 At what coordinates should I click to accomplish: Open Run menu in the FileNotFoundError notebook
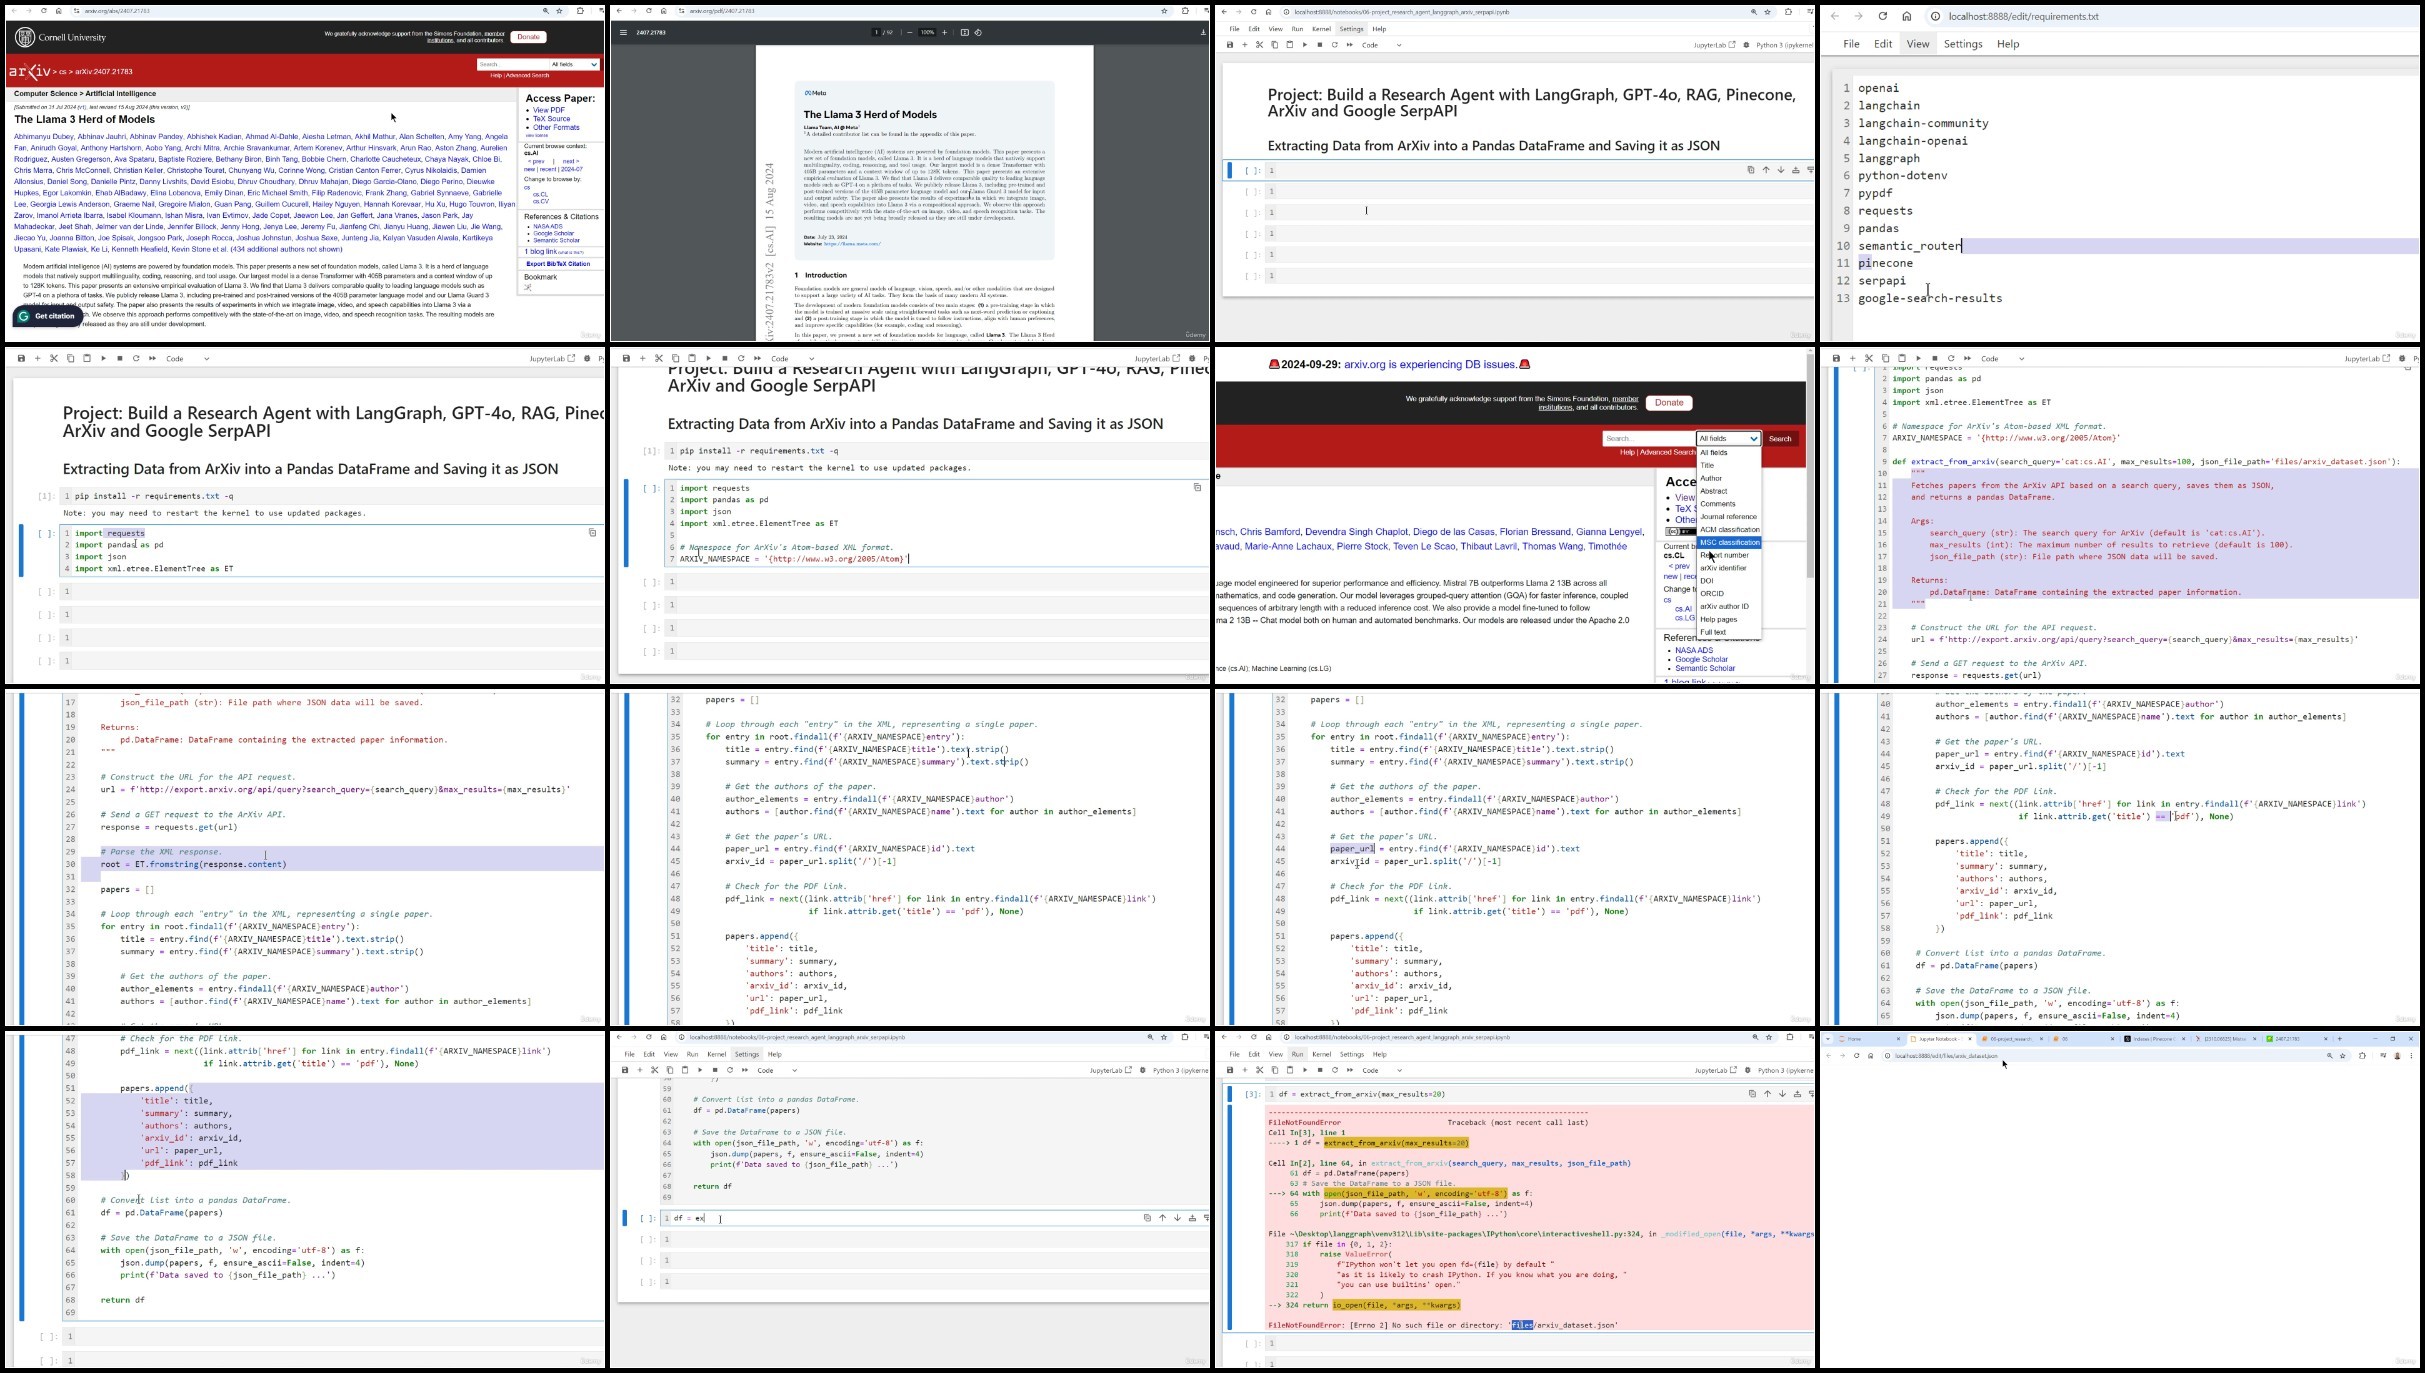click(x=1297, y=1054)
